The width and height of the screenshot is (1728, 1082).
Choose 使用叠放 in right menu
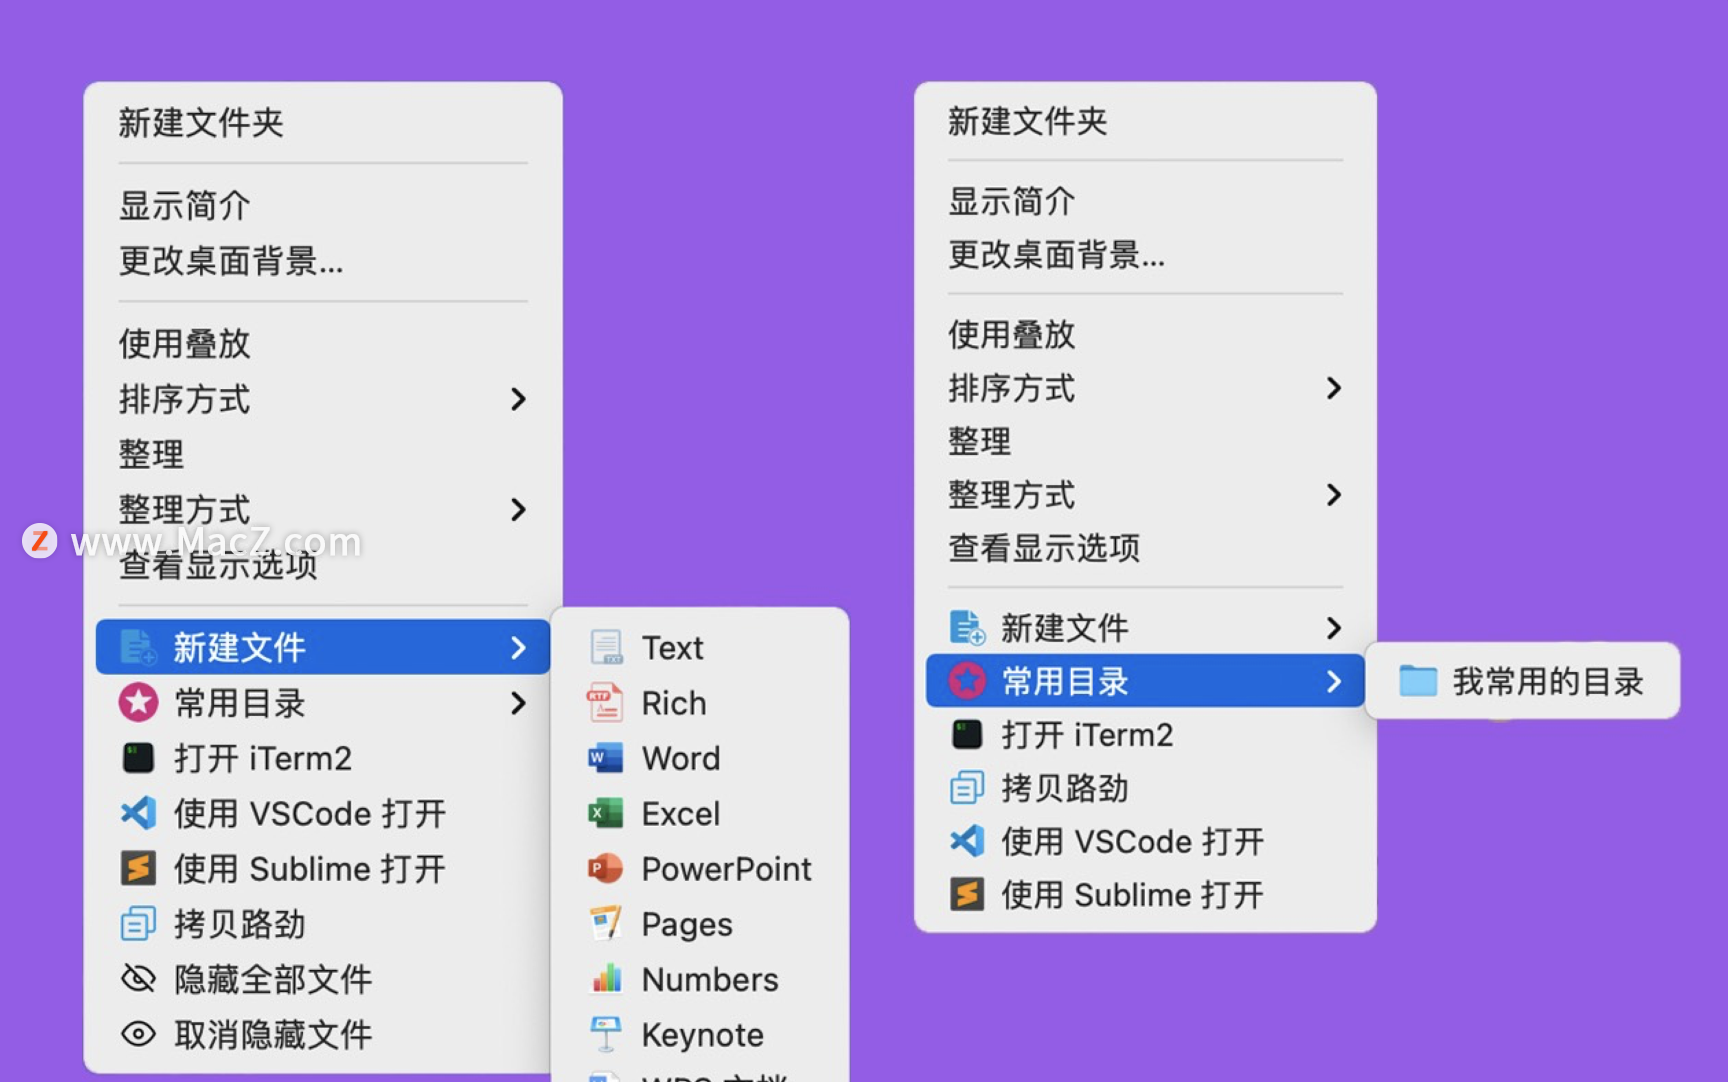(x=1012, y=334)
